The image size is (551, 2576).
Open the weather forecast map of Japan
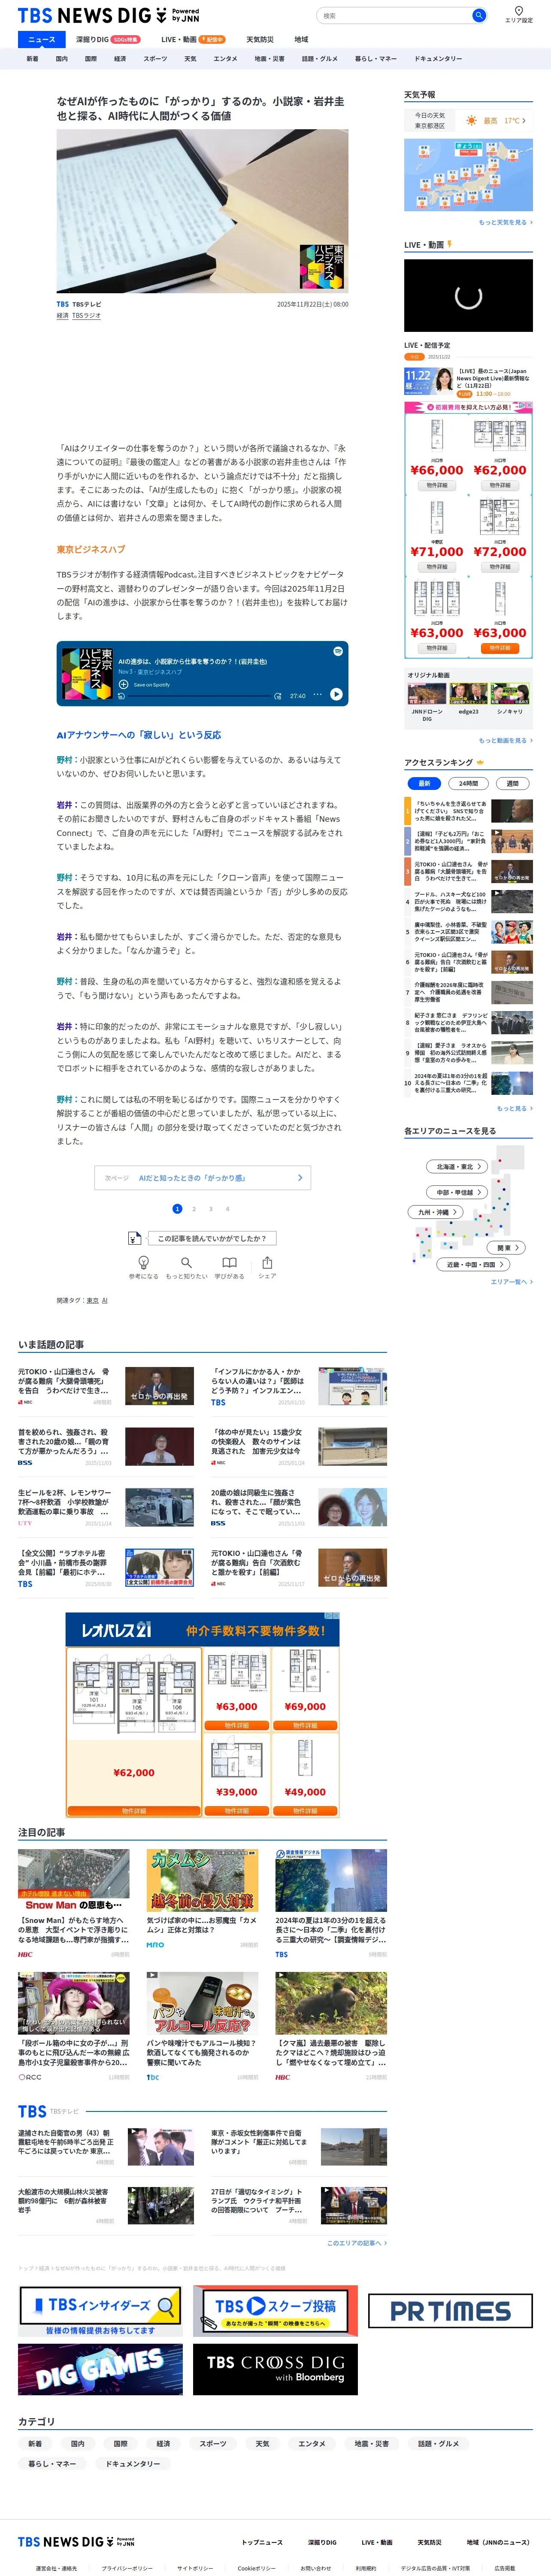468,175
